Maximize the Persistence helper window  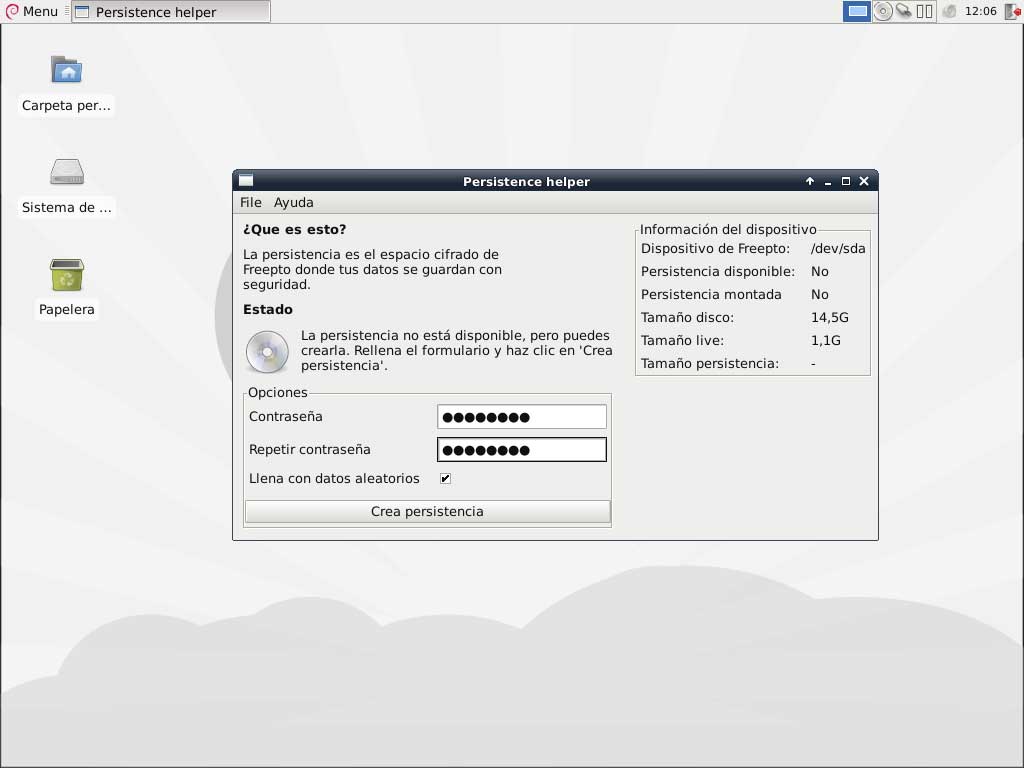(846, 181)
